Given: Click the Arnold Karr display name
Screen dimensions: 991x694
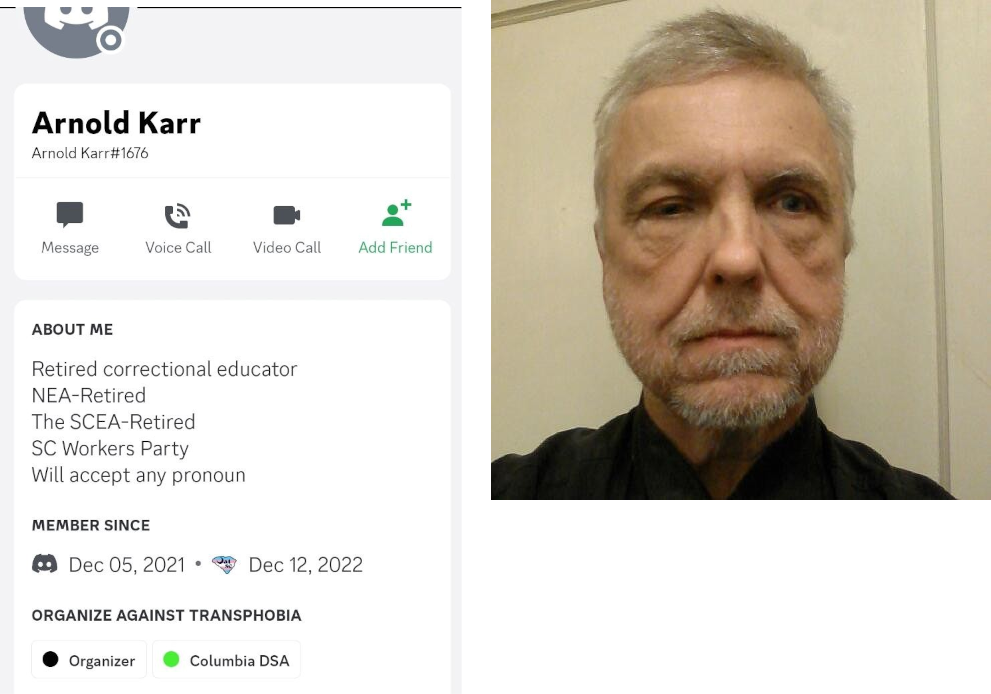Looking at the screenshot, I should (116, 123).
